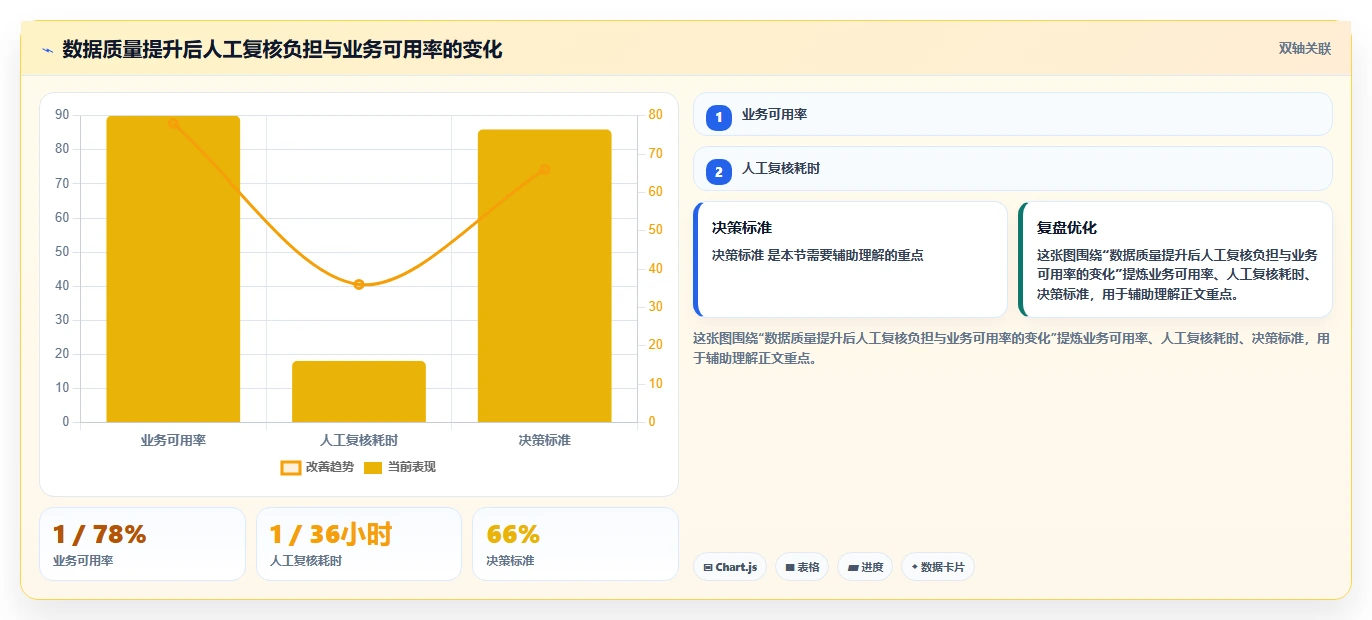Click the 1 / 78% stat value
This screenshot has height=620, width=1372.
(x=100, y=535)
